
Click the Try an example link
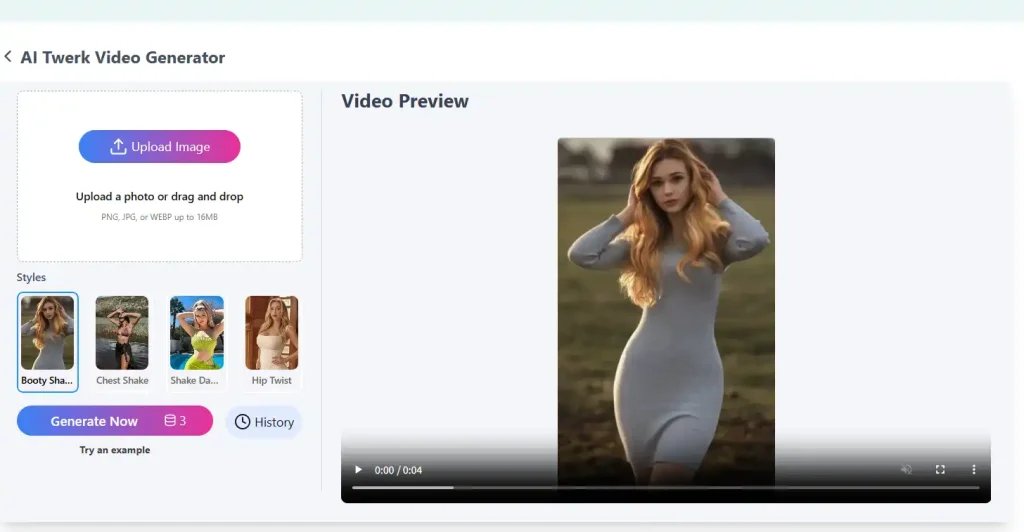tap(115, 450)
